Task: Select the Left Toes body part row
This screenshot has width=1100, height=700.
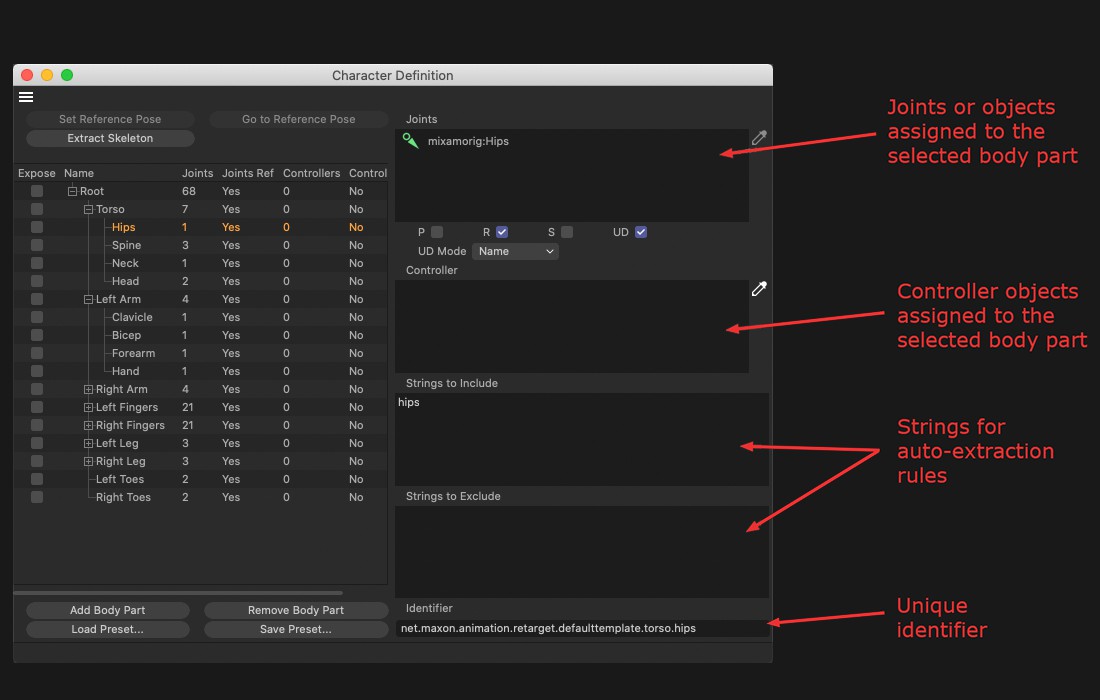Action: tap(201, 479)
